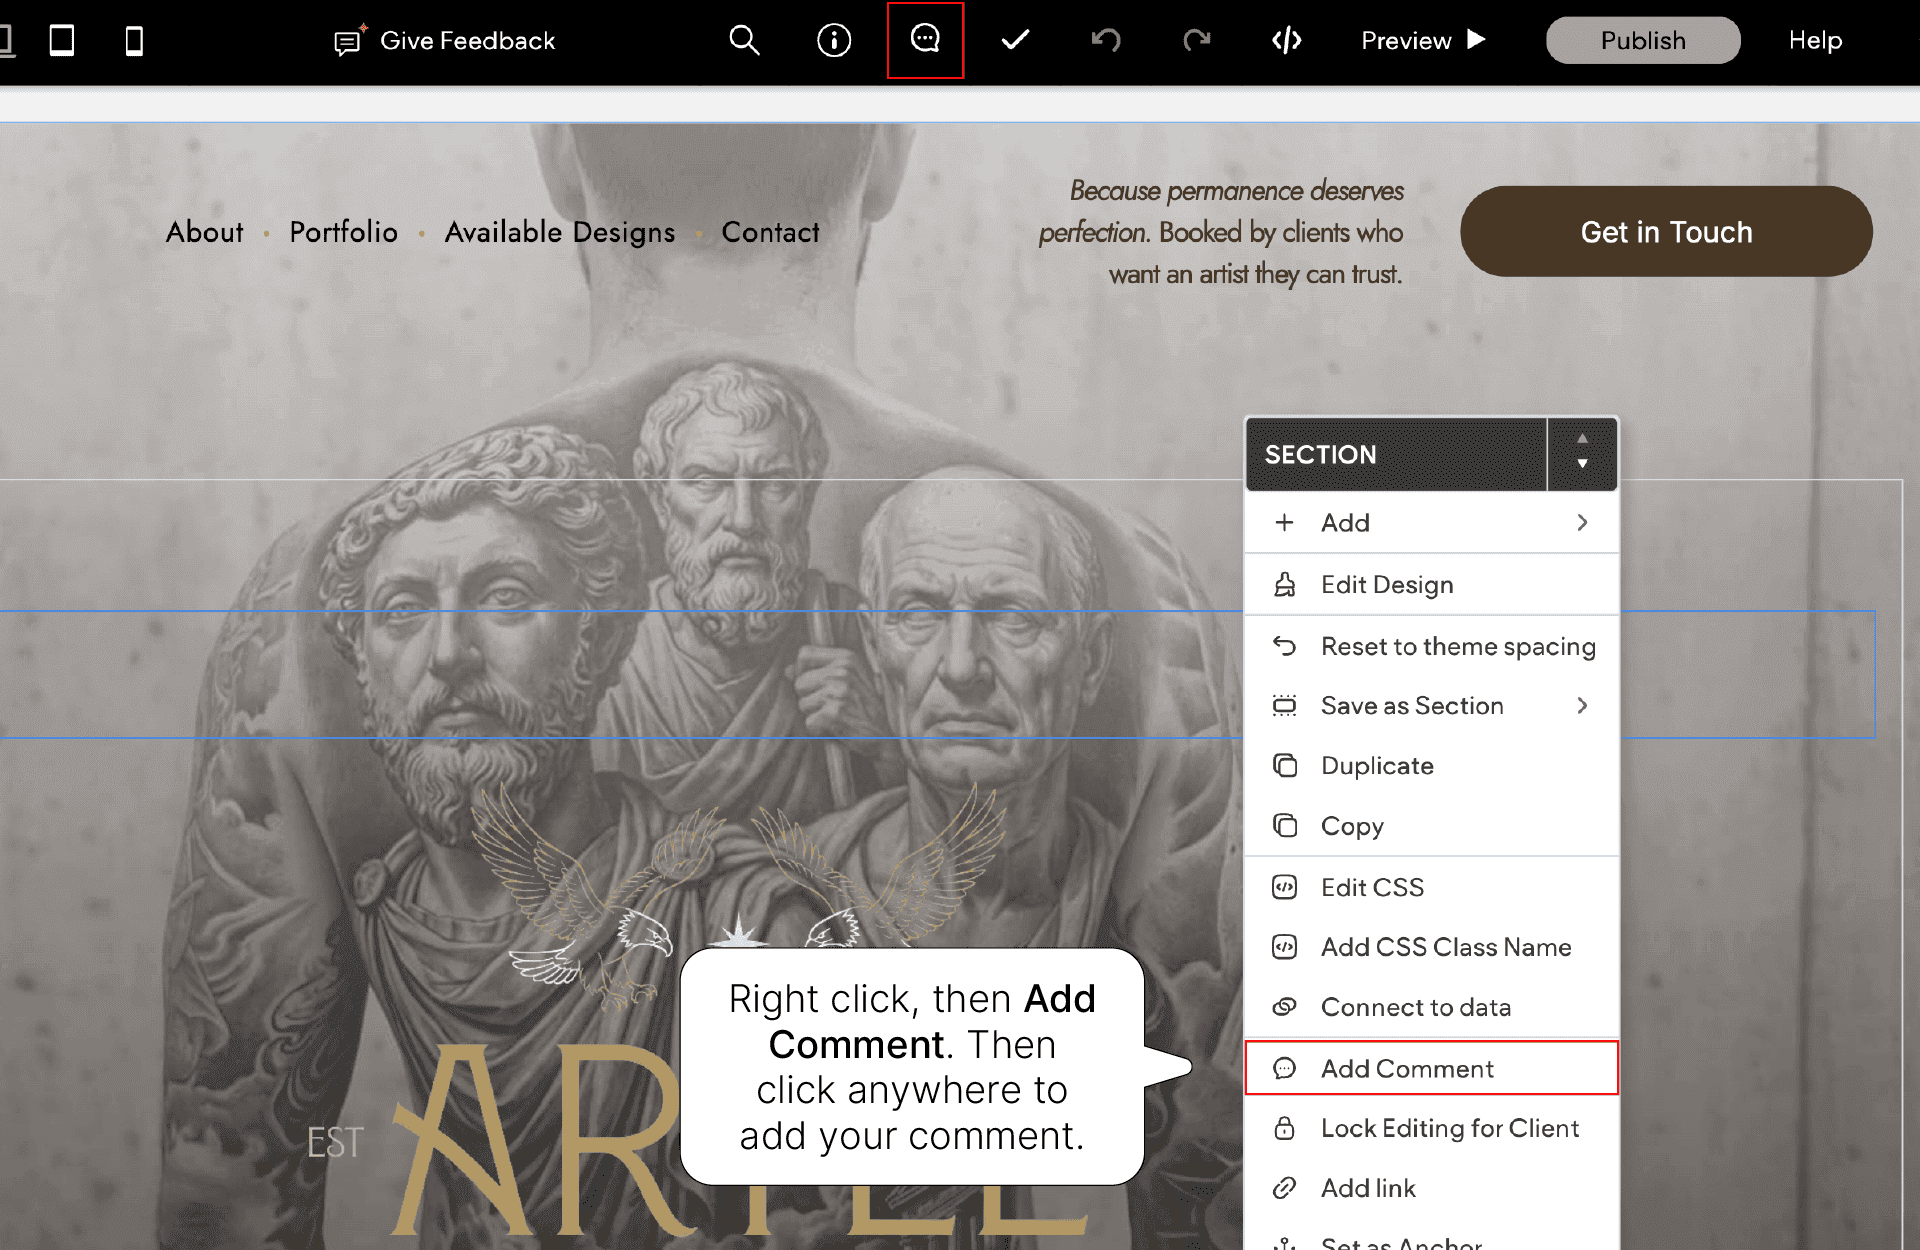Click the section up arrow stepper
Image resolution: width=1920 pixels, height=1250 pixels.
tap(1582, 439)
